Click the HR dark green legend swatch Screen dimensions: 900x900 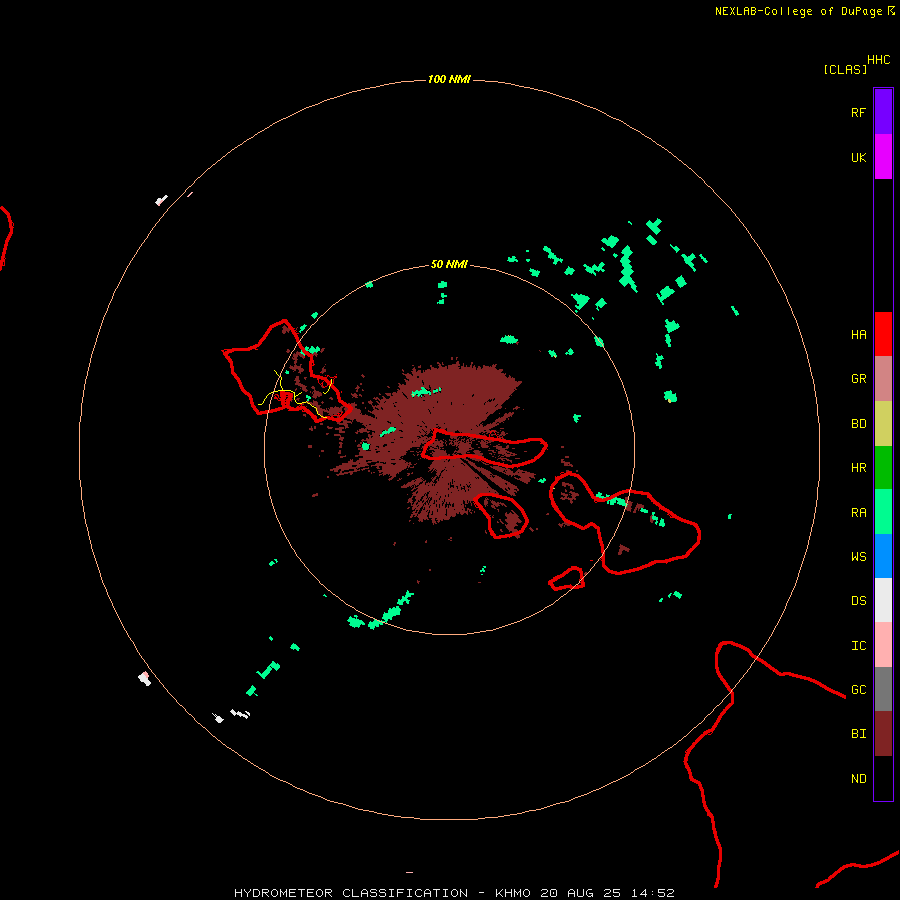click(883, 468)
